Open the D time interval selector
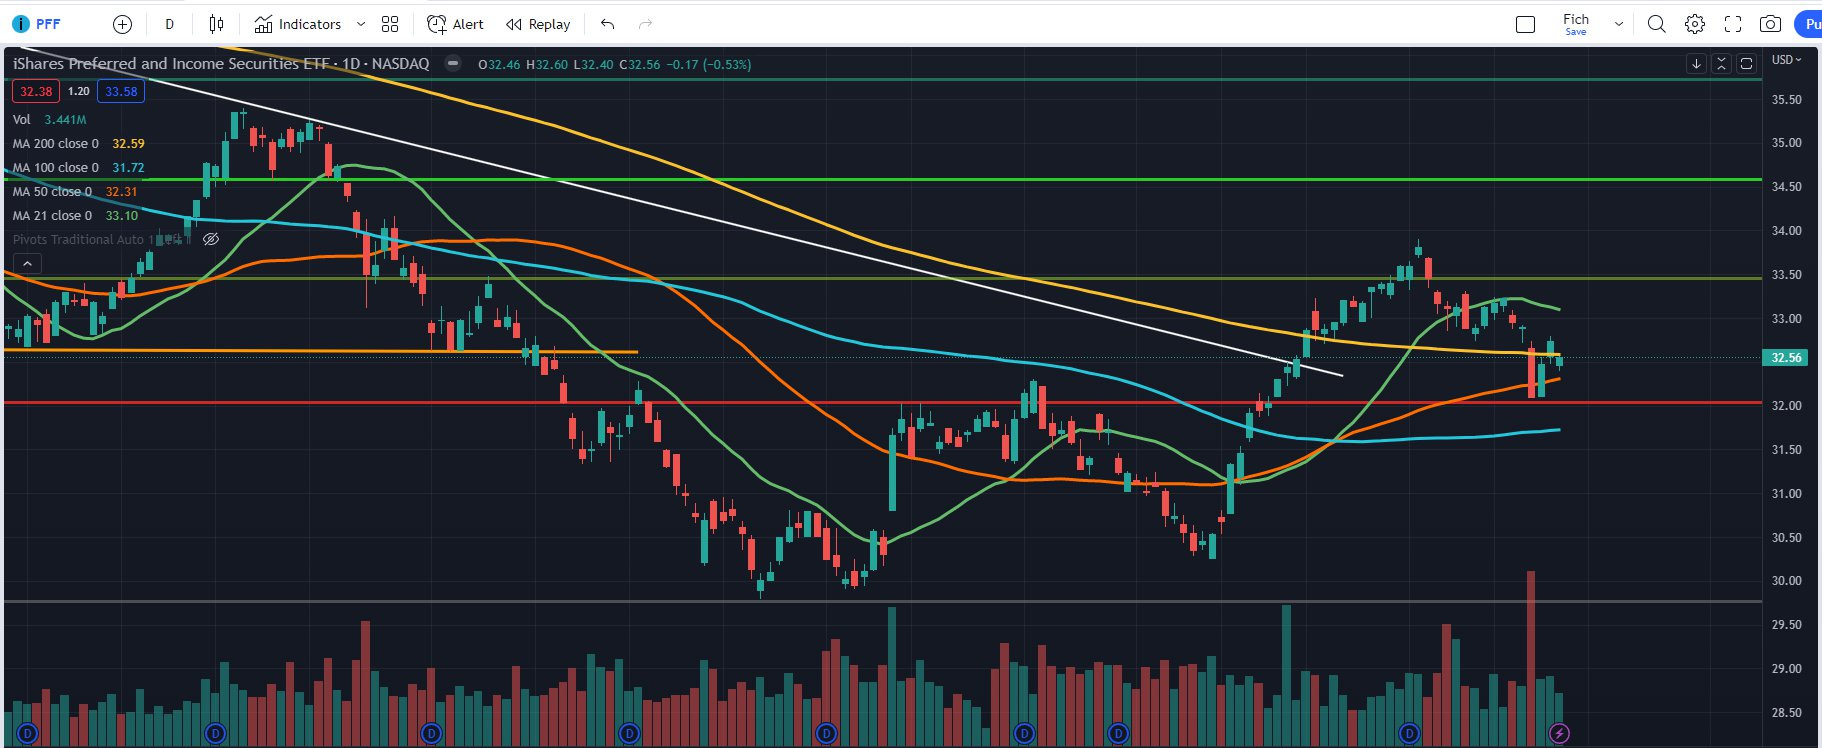 pyautogui.click(x=169, y=24)
